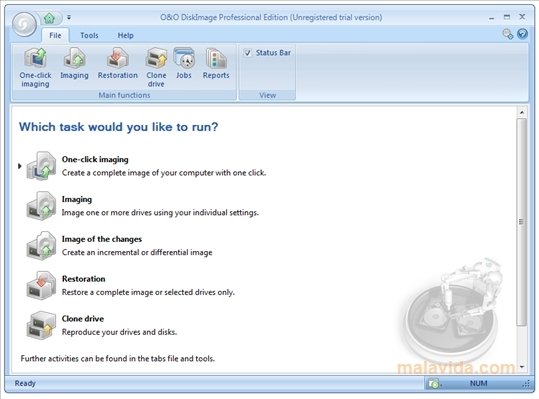Click 'Further activities can be found' note
The image size is (539, 399).
click(x=118, y=359)
